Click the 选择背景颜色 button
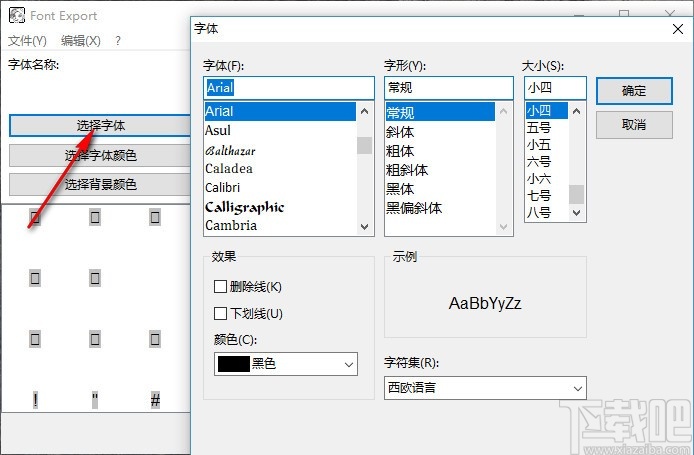Screen dimensions: 694x455 tap(100, 184)
